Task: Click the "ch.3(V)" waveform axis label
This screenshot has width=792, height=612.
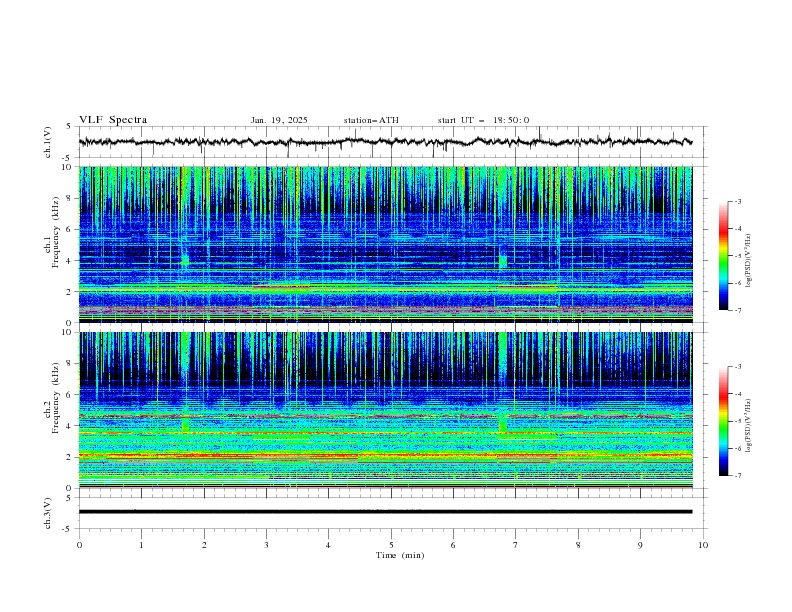Action: click(x=48, y=513)
